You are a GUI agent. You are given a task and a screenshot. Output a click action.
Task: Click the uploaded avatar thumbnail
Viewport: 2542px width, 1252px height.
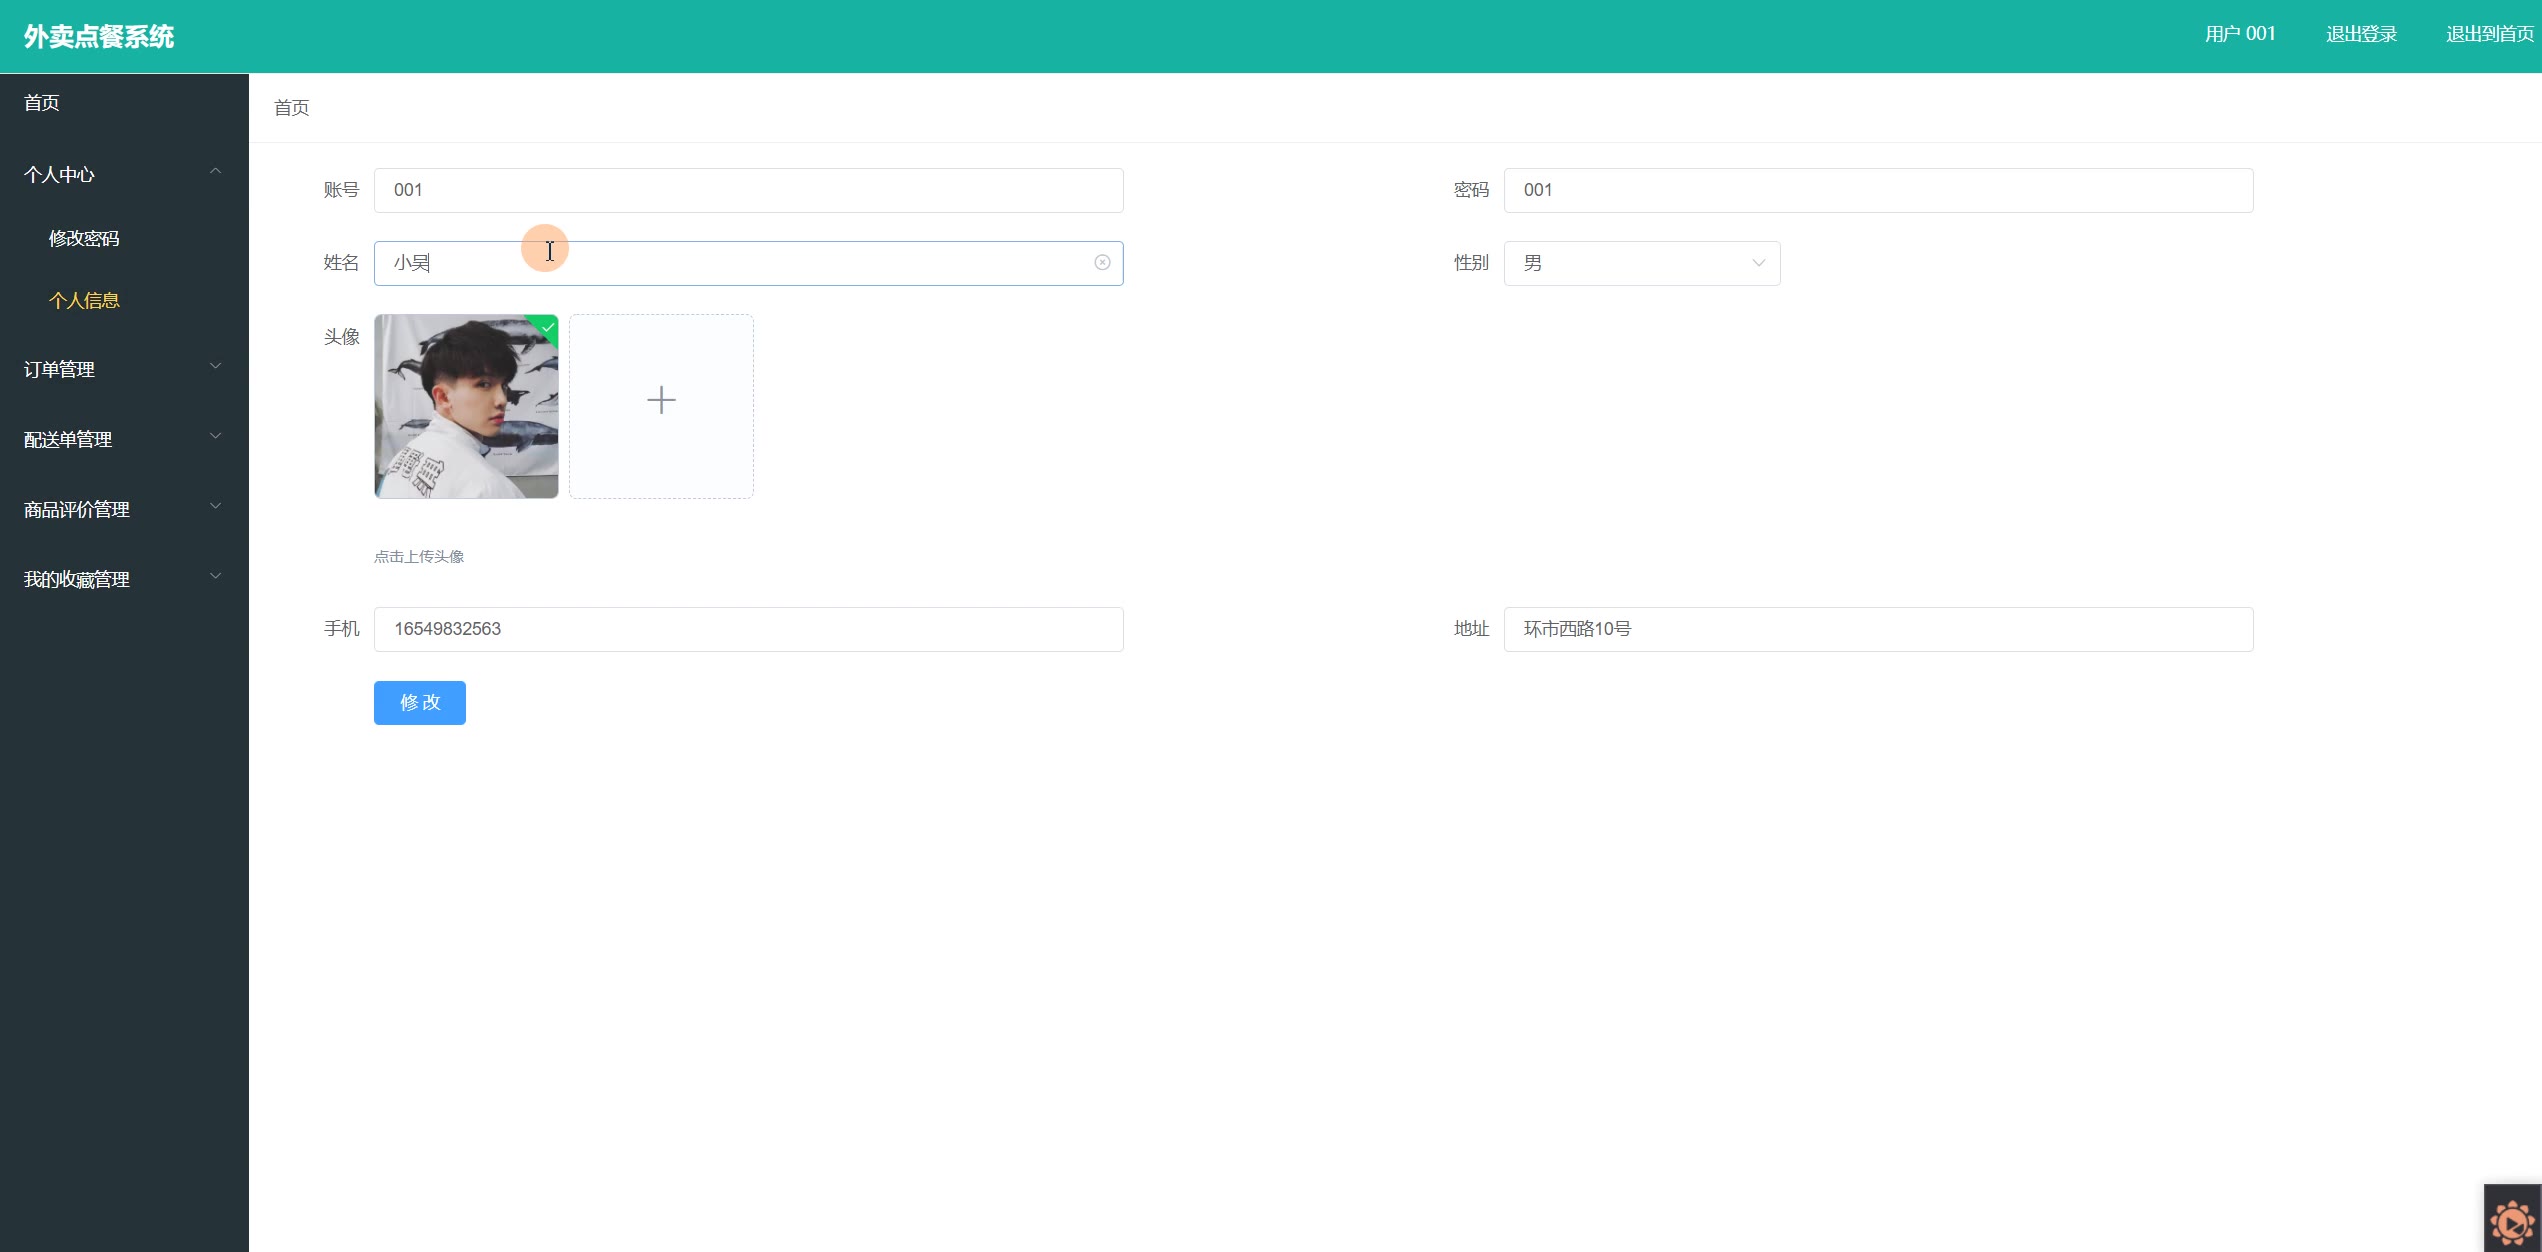click(466, 407)
